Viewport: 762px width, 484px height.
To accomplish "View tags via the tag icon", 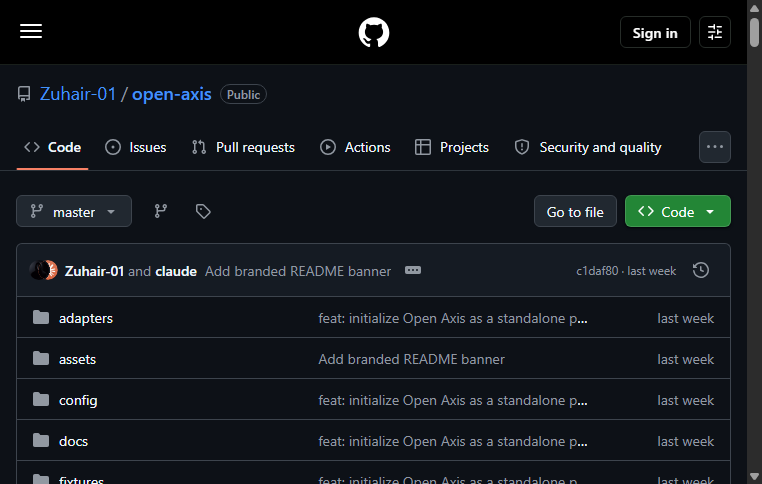I will (203, 211).
